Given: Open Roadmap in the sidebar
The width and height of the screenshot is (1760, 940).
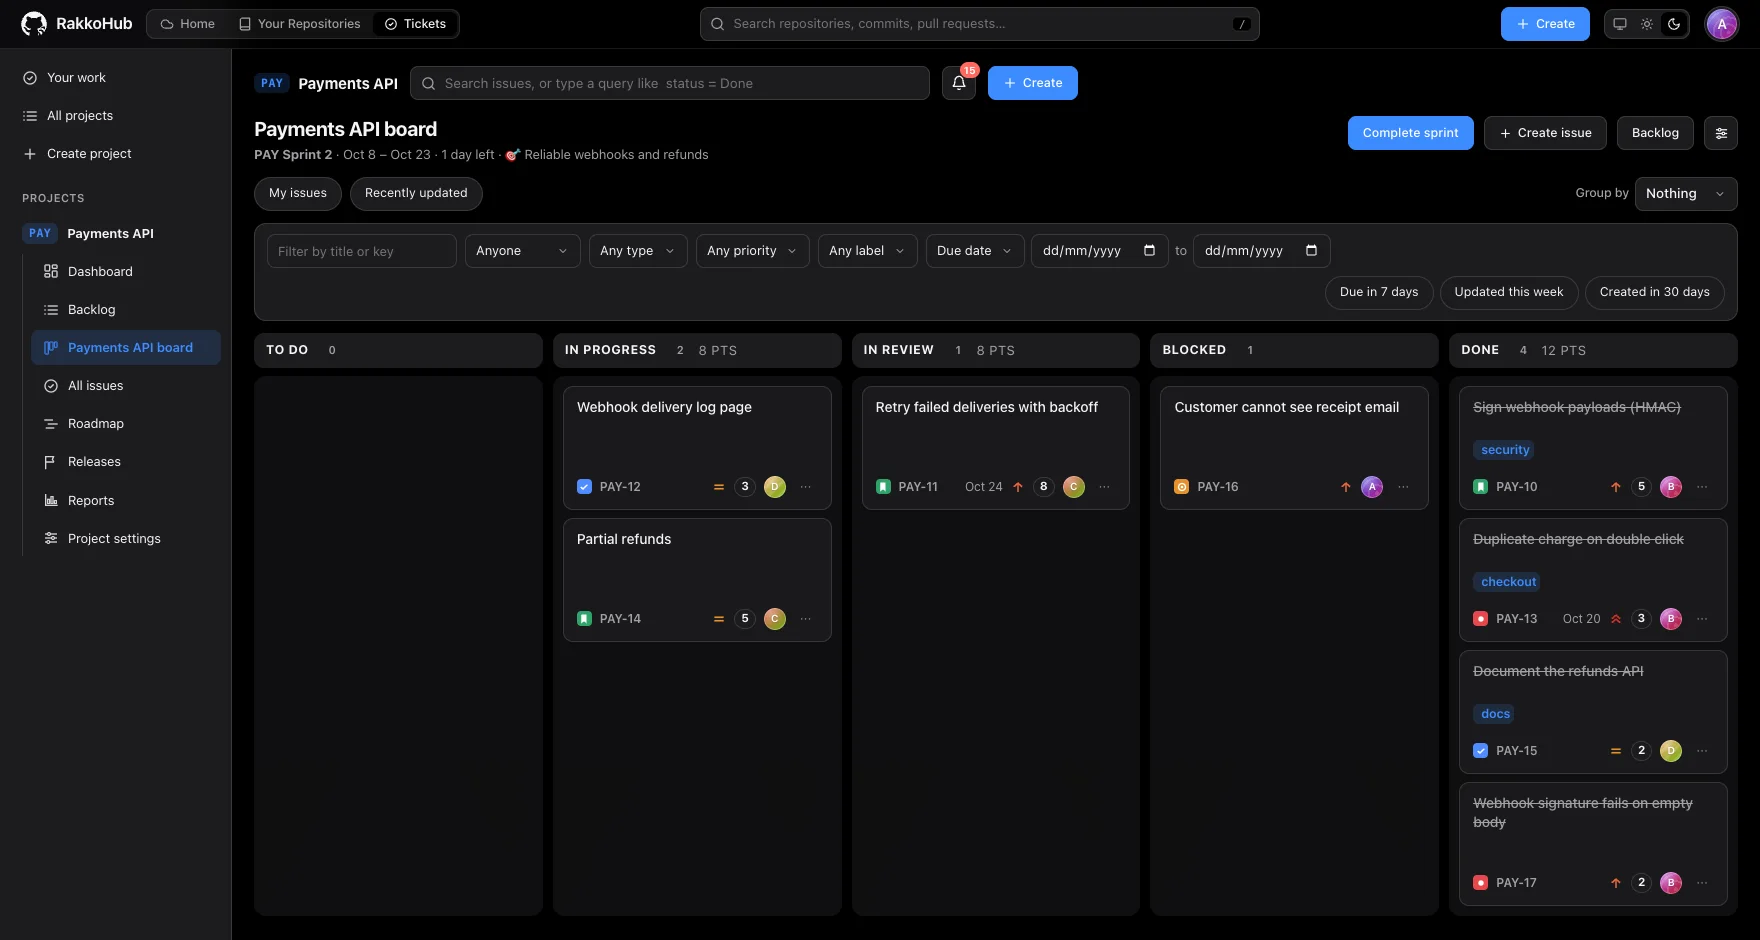Looking at the screenshot, I should click(126, 424).
